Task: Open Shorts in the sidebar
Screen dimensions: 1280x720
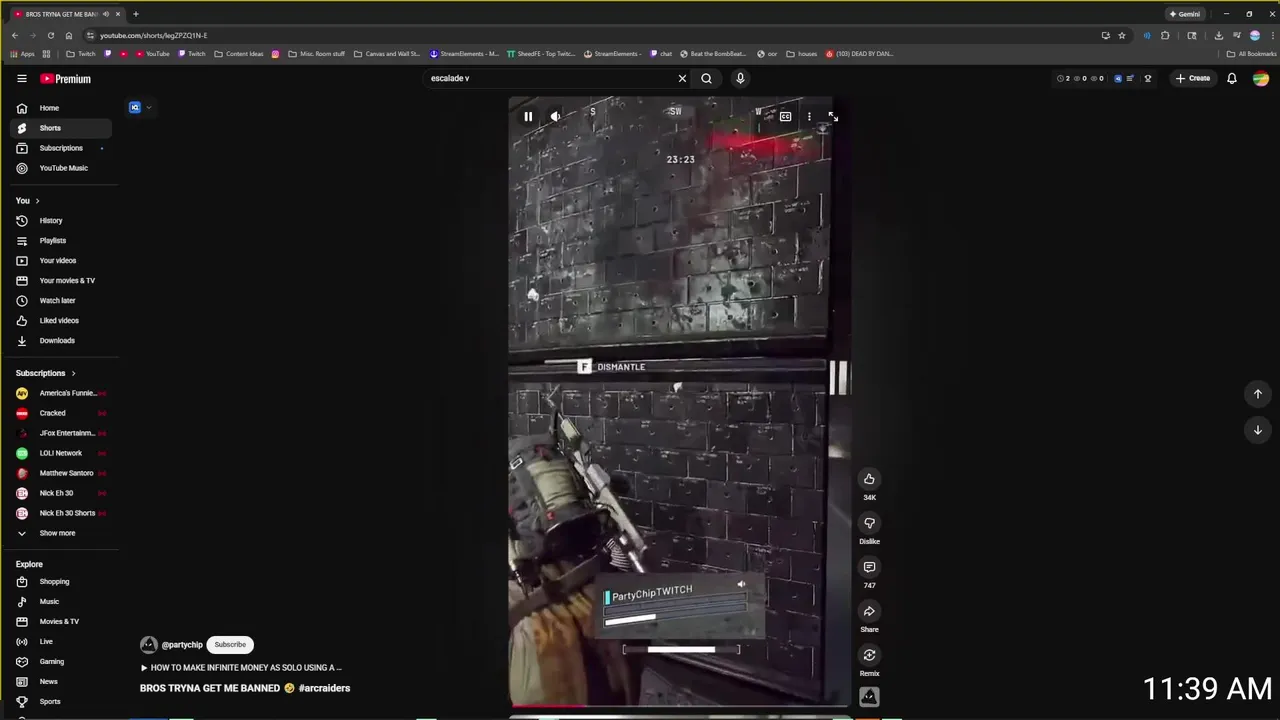Action: [x=60, y=128]
